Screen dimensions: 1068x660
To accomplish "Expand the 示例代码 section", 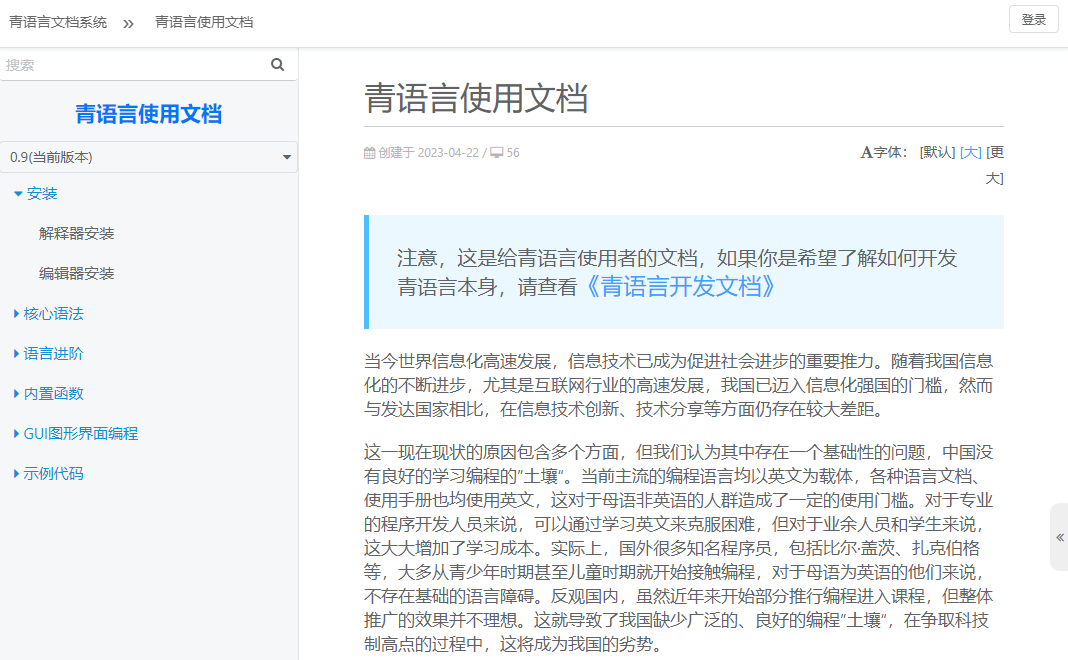I will tap(48, 474).
